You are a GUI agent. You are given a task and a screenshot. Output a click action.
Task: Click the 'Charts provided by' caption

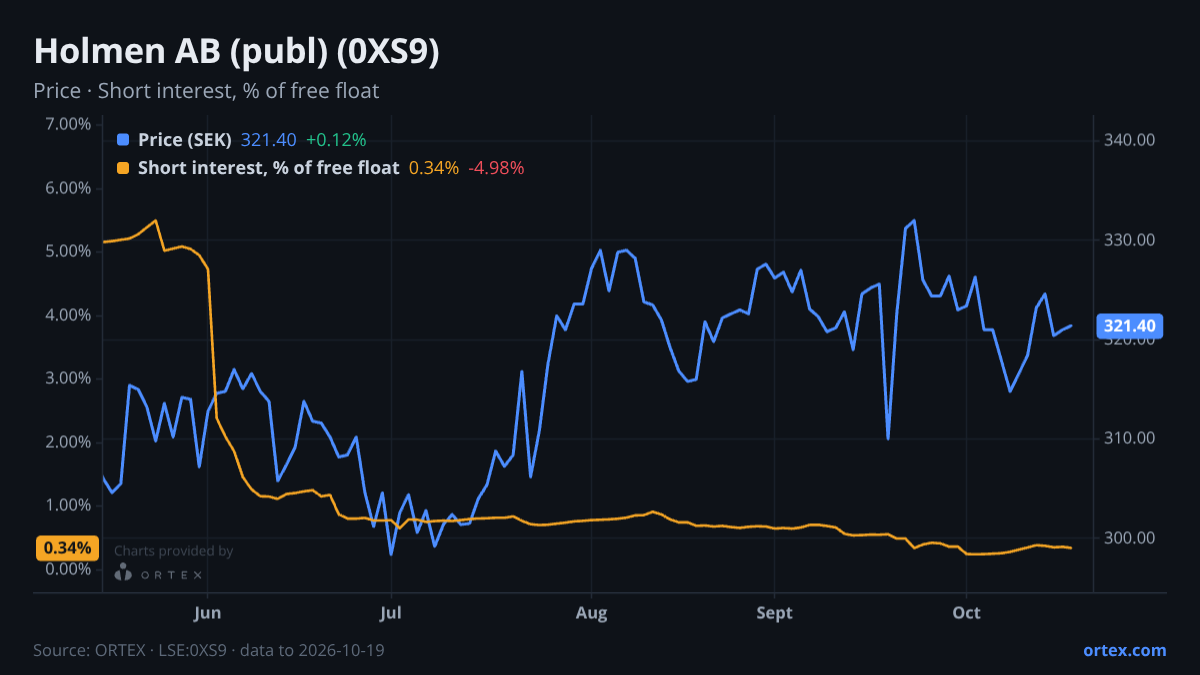click(x=174, y=550)
